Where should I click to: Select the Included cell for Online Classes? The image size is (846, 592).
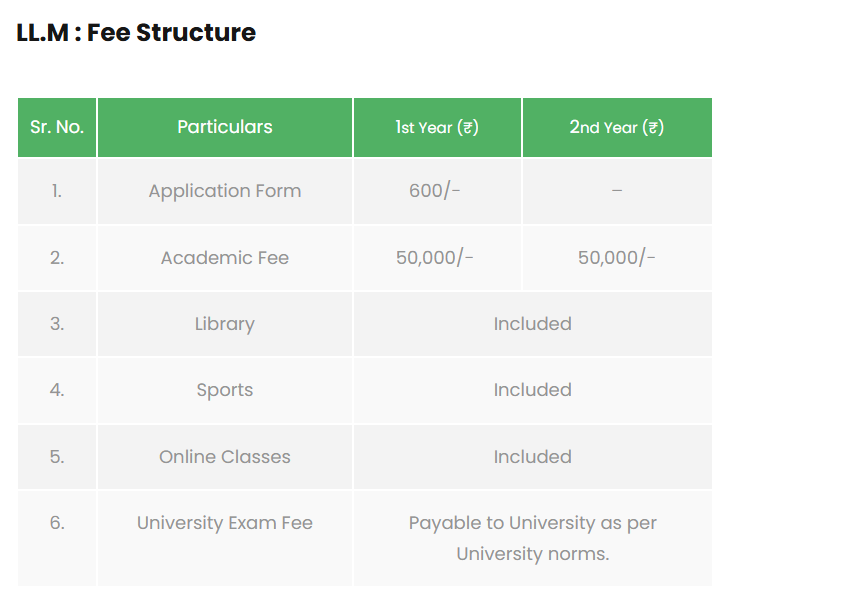point(532,457)
